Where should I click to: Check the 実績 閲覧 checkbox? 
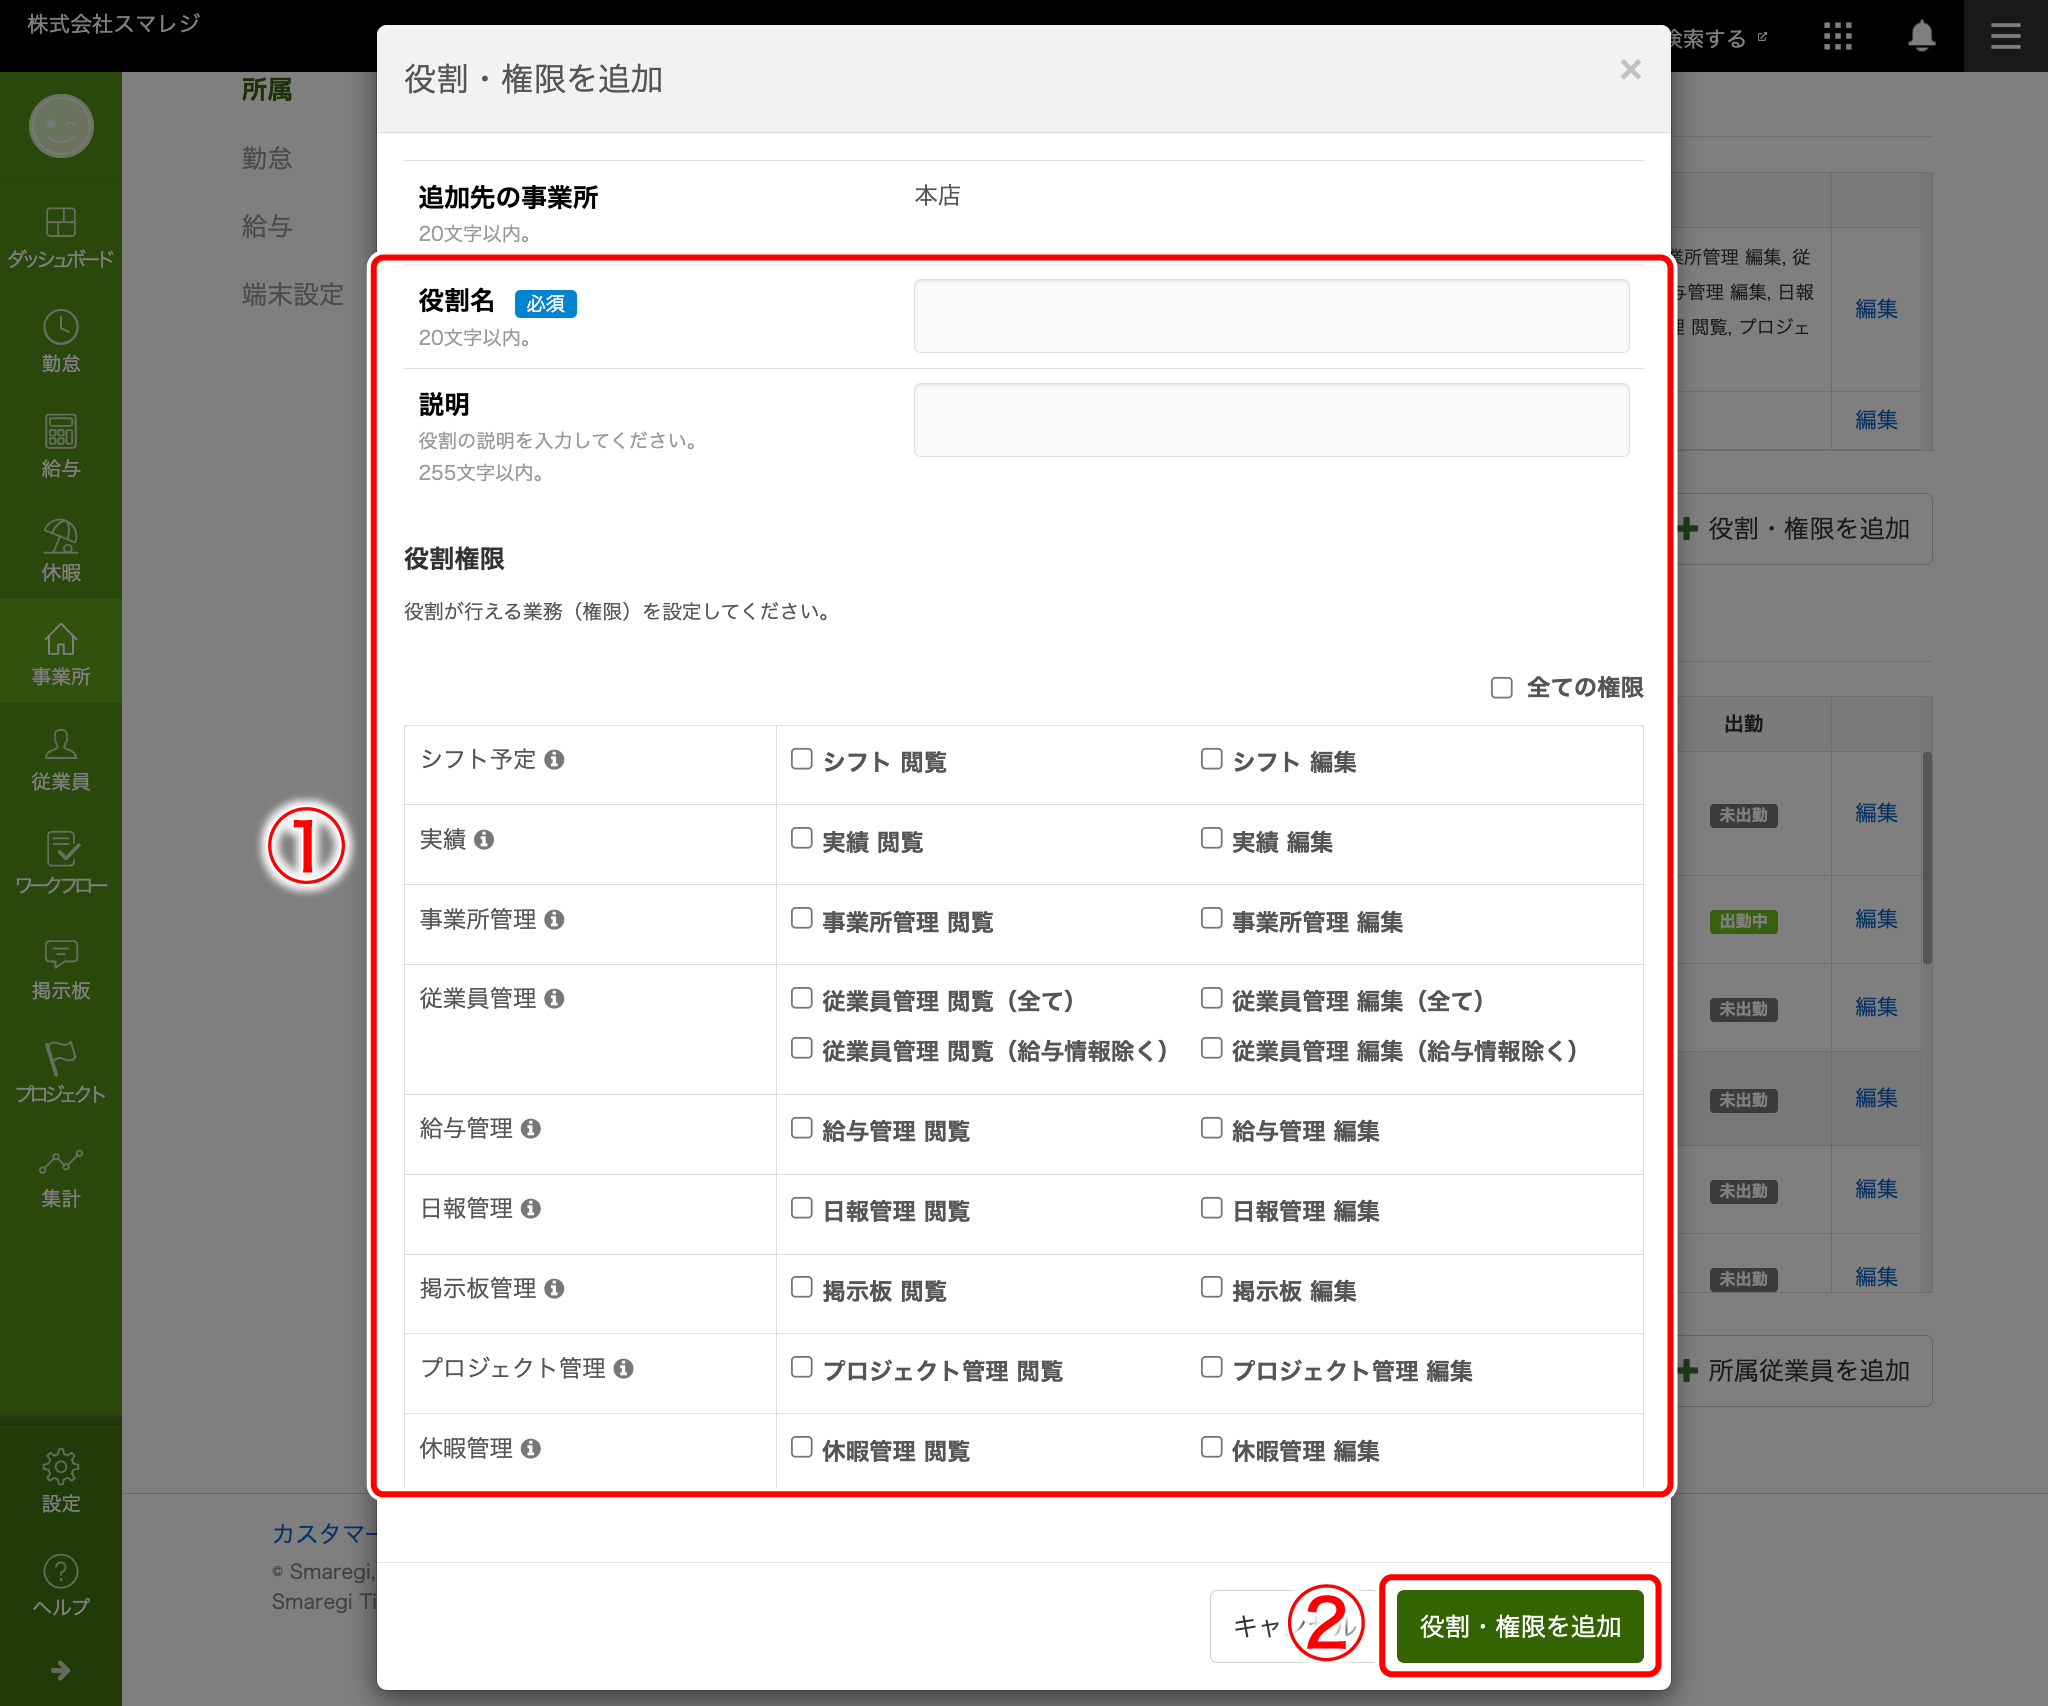coord(801,838)
